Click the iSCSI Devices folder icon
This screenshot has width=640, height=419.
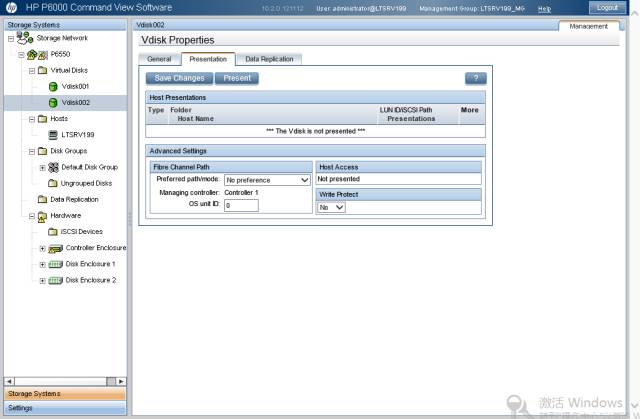coord(53,232)
